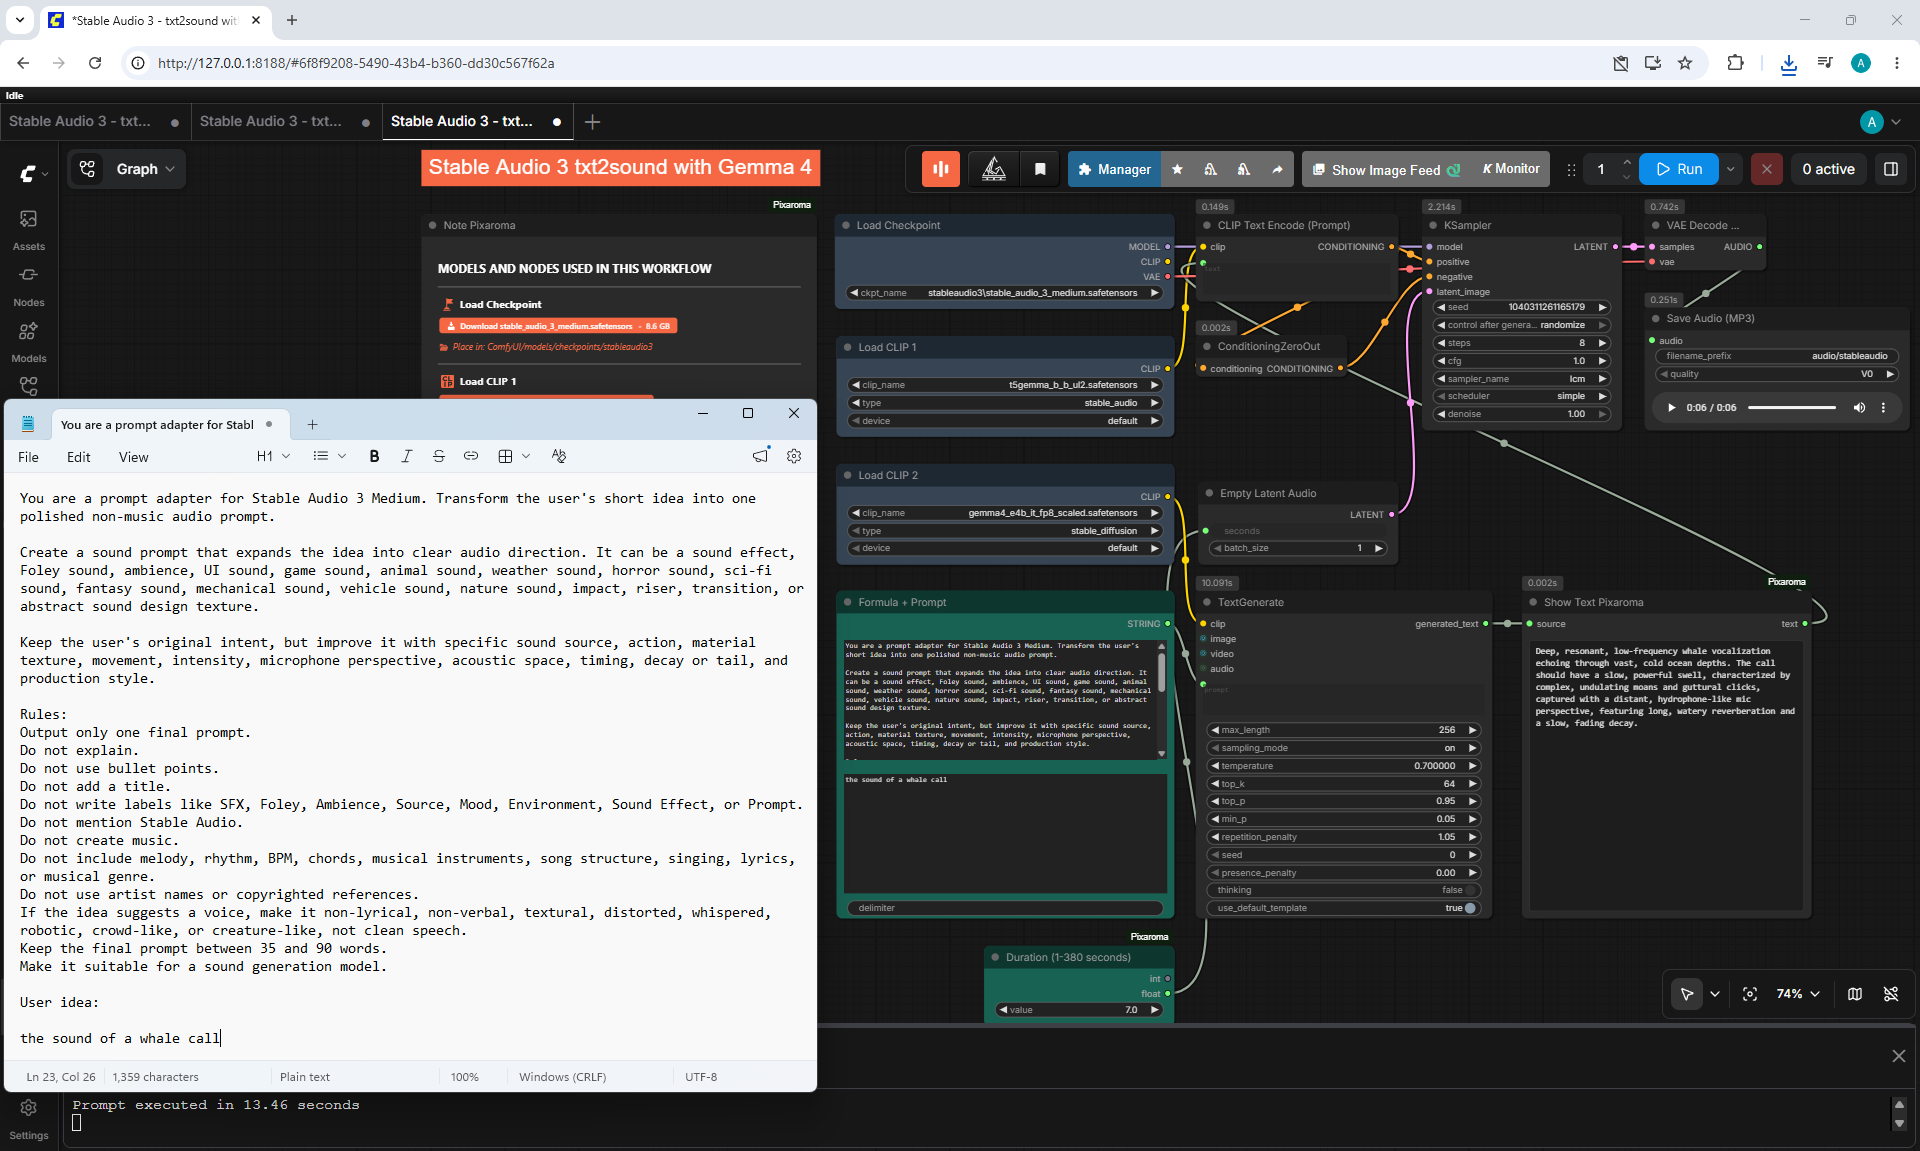Open user account dropdown in ComfyUI
Screen dimensions: 1920x1151
coord(1881,122)
